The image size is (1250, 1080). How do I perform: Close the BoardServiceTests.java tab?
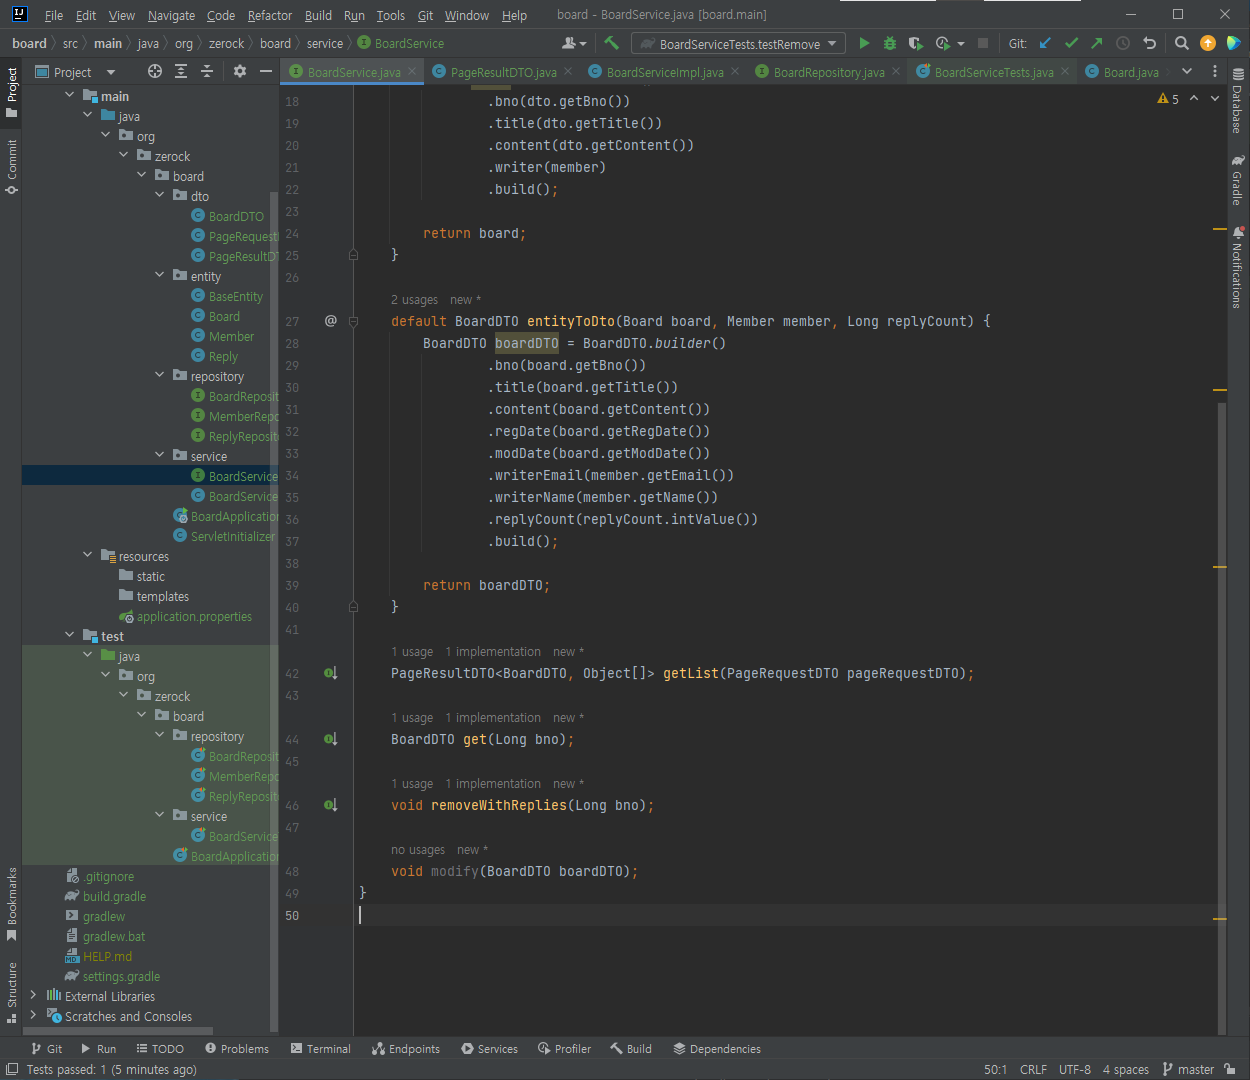1065,72
